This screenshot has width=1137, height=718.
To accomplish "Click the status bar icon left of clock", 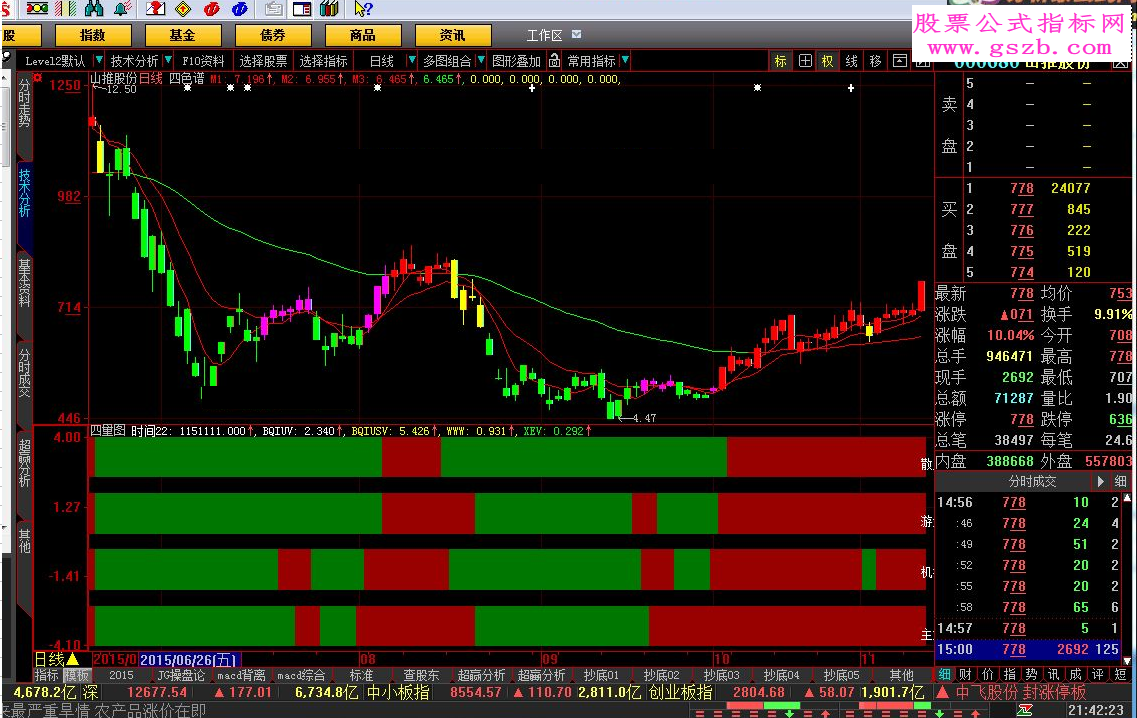I will coord(1025,711).
